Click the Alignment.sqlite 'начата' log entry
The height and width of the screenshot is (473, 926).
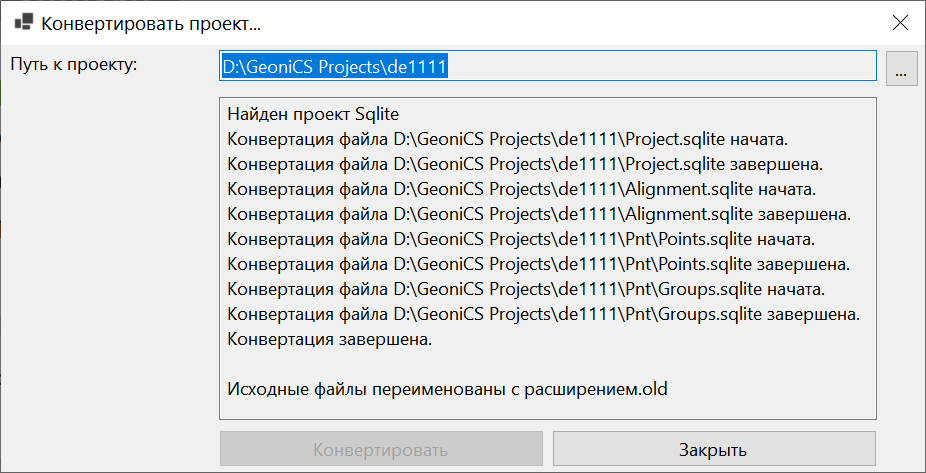(522, 188)
